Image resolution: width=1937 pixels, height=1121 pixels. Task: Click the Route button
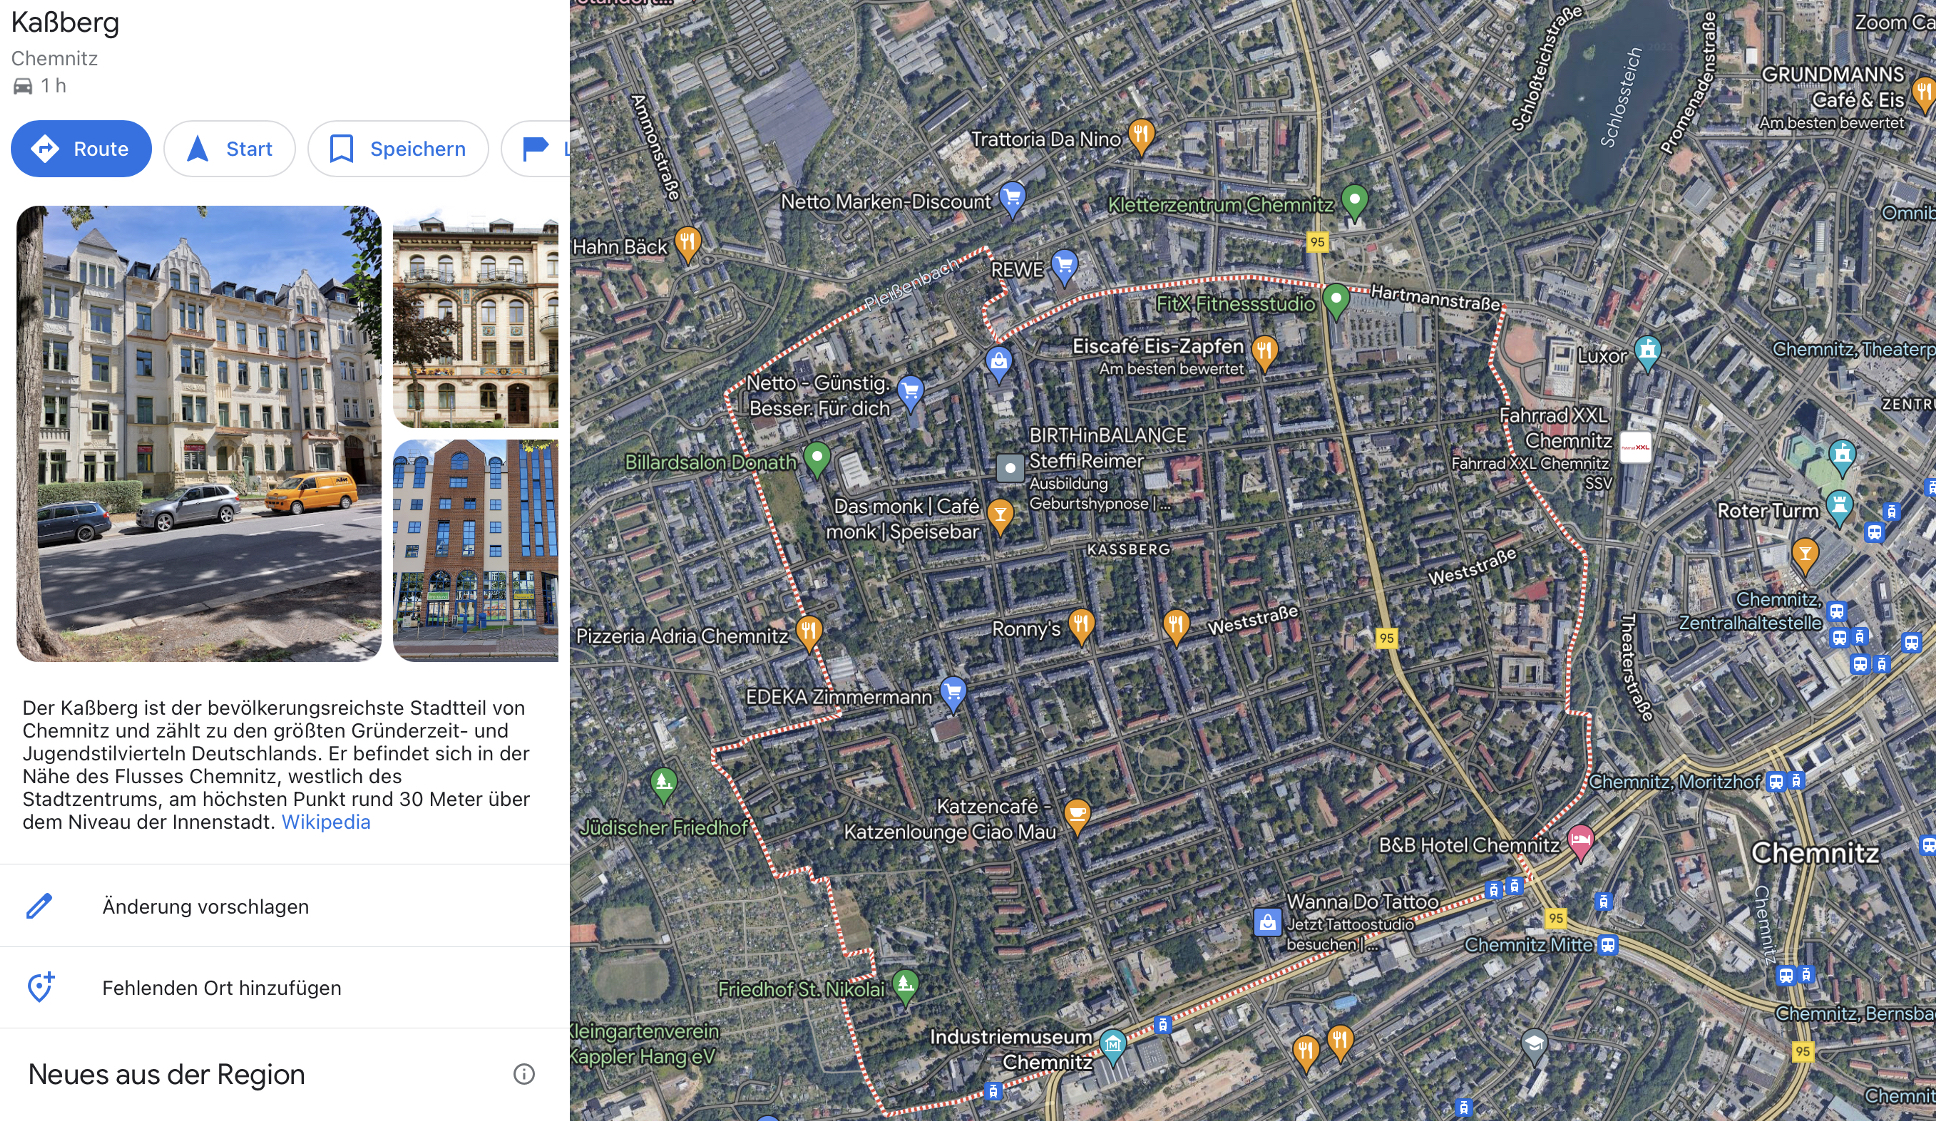click(x=81, y=149)
